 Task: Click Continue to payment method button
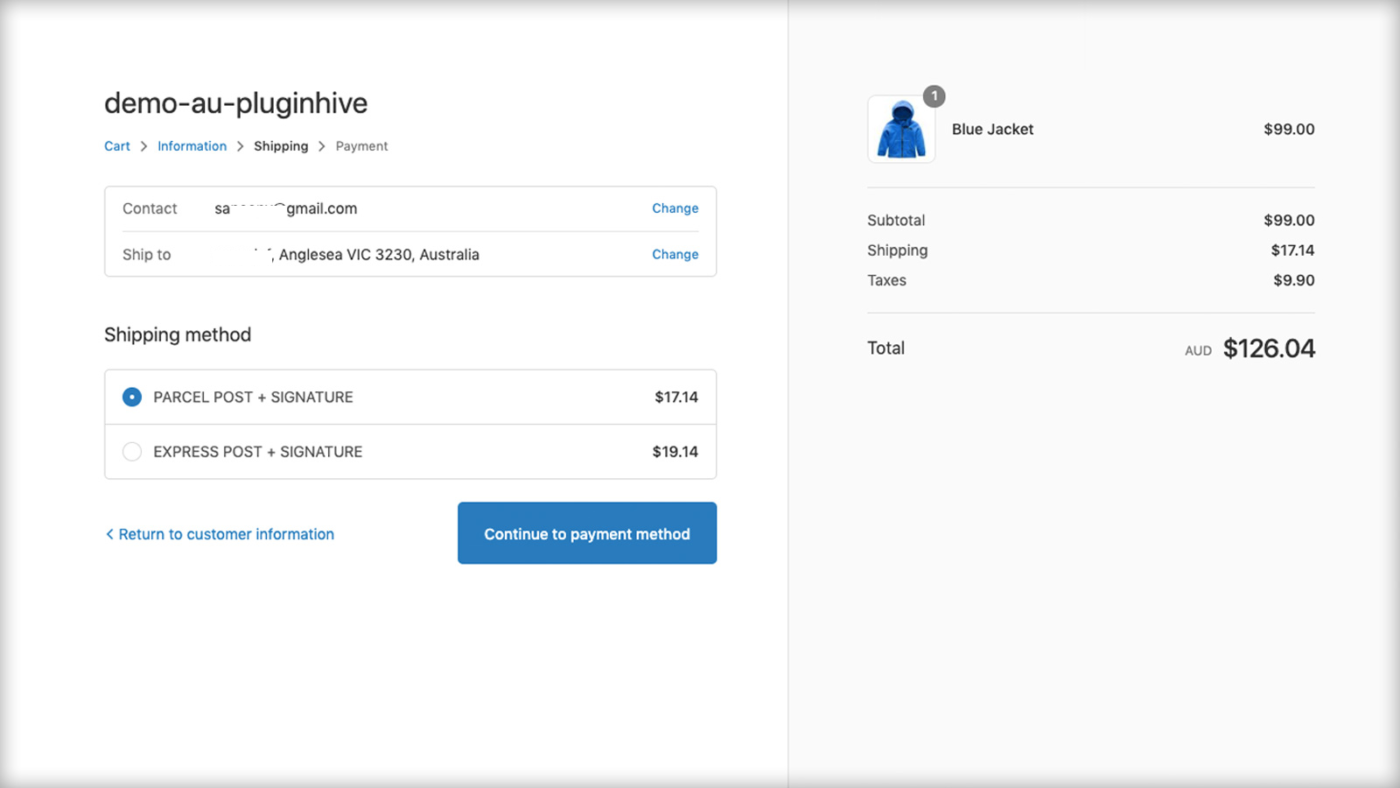(587, 533)
